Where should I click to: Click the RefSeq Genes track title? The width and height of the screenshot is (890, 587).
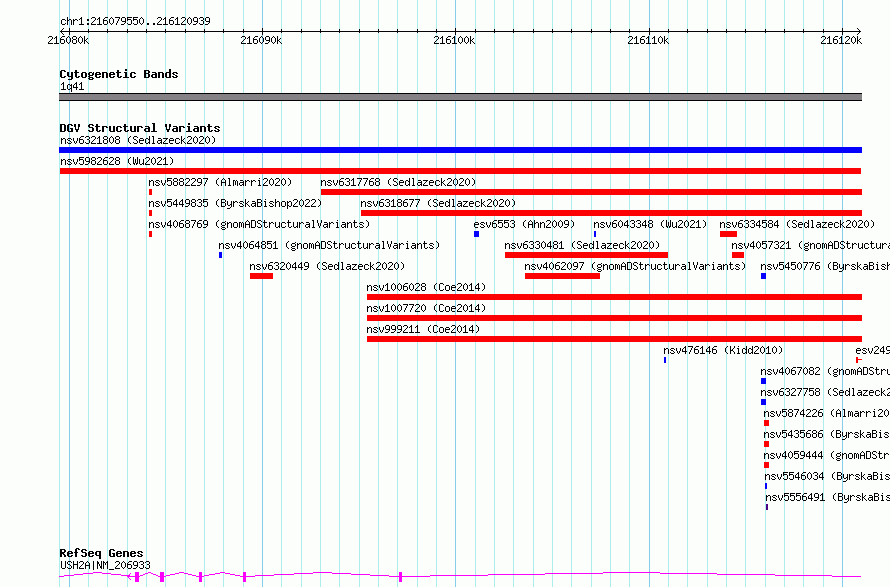101,554
